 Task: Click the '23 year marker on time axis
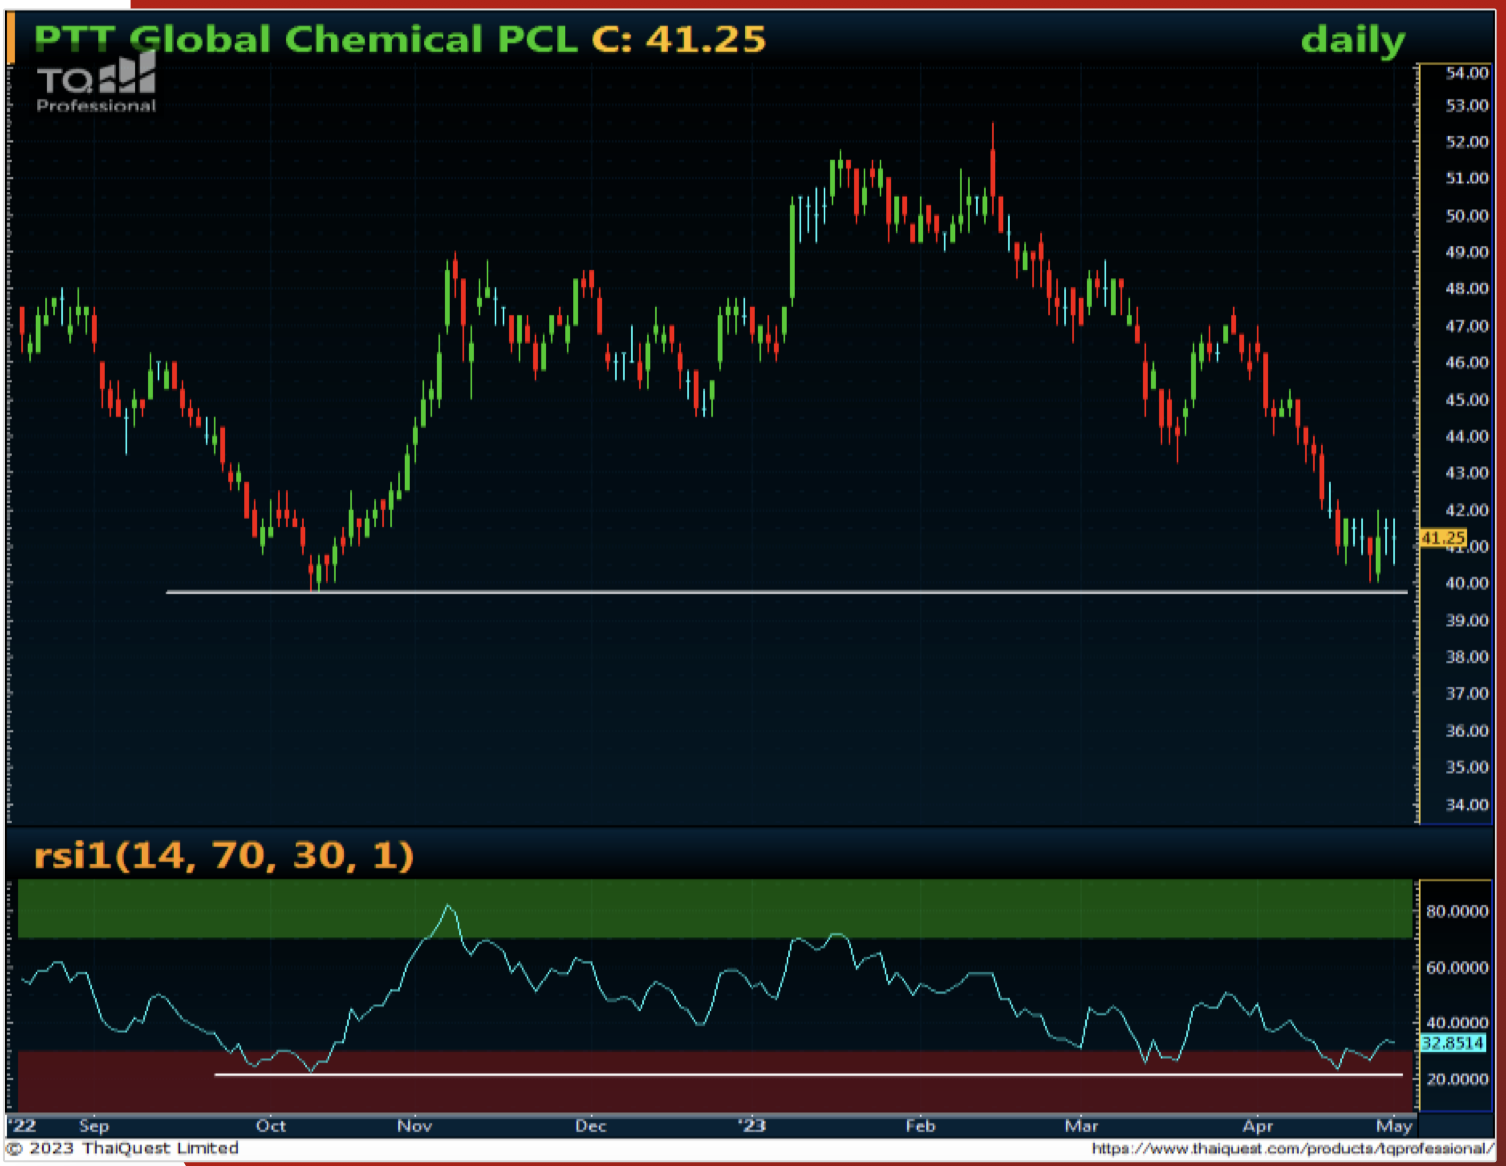(x=752, y=1126)
